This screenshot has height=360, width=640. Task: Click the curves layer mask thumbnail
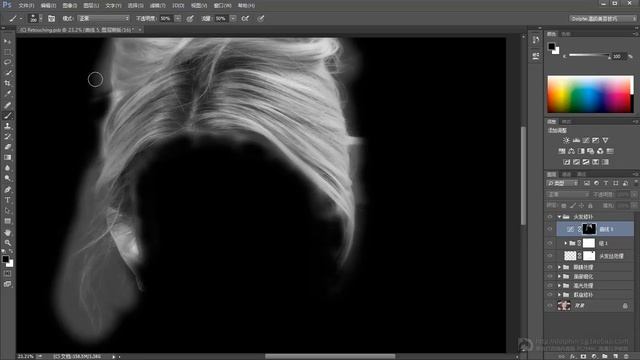coord(589,229)
